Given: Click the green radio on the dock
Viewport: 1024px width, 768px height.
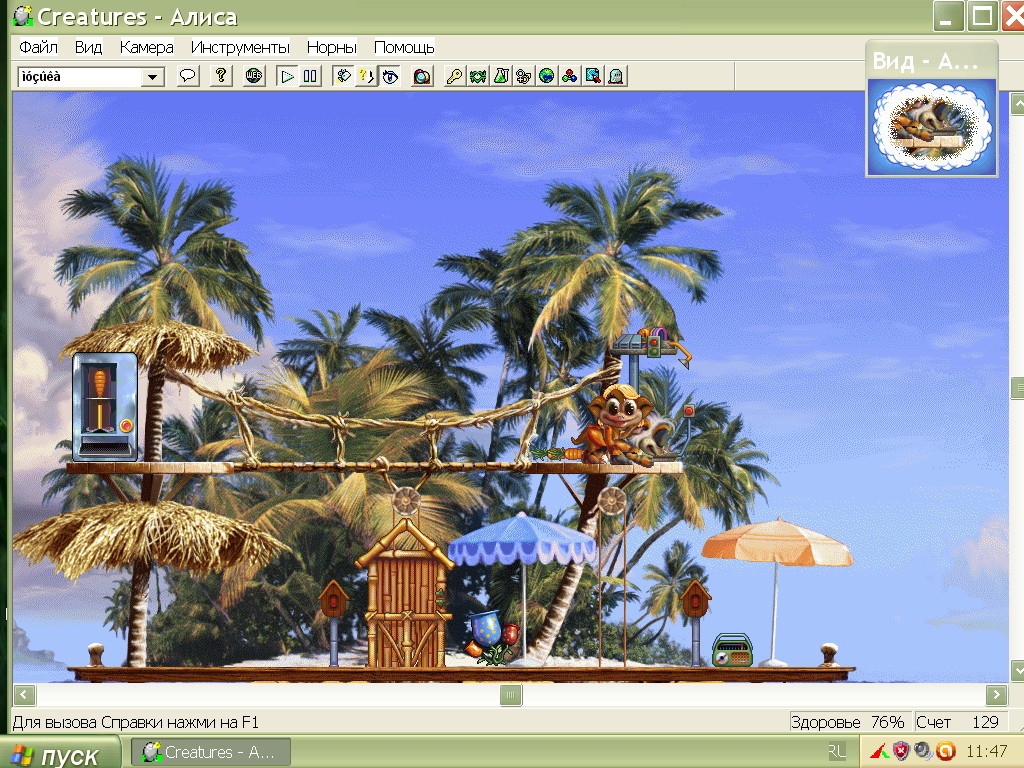Looking at the screenshot, I should click(732, 650).
